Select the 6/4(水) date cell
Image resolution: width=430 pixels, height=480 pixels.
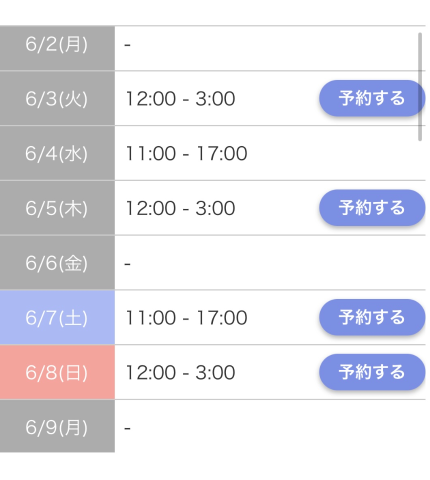(x=57, y=153)
